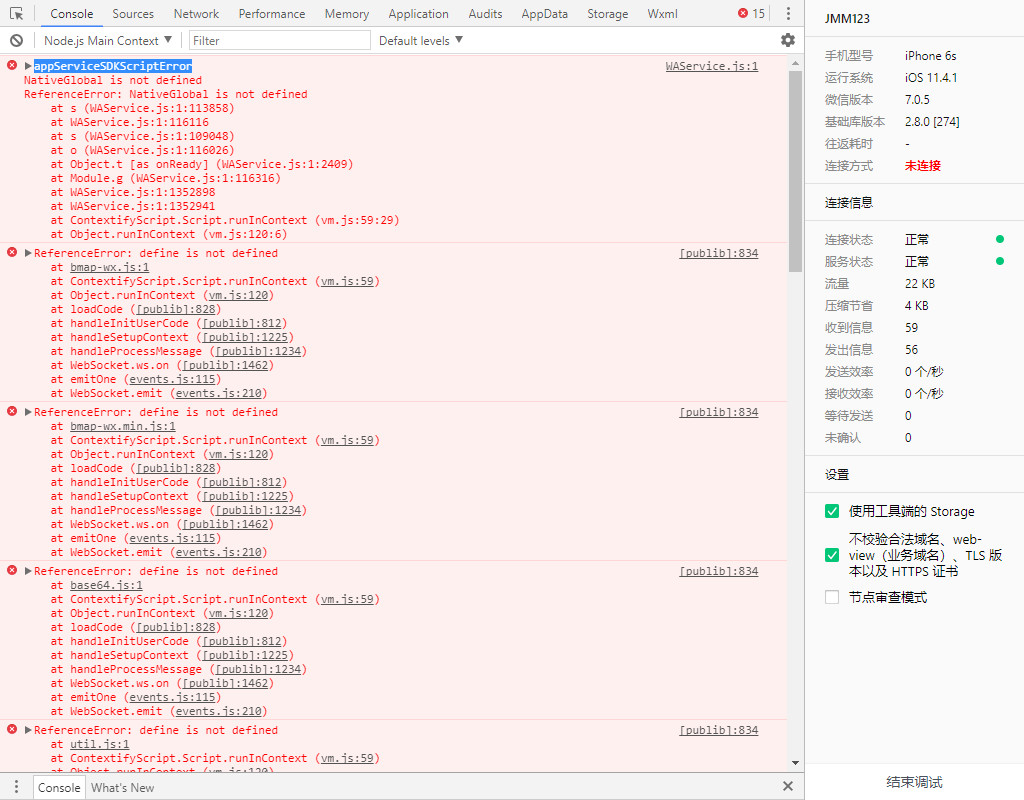Uncheck the 不校验合法域名 checkbox
The image size is (1024, 800).
point(832,555)
